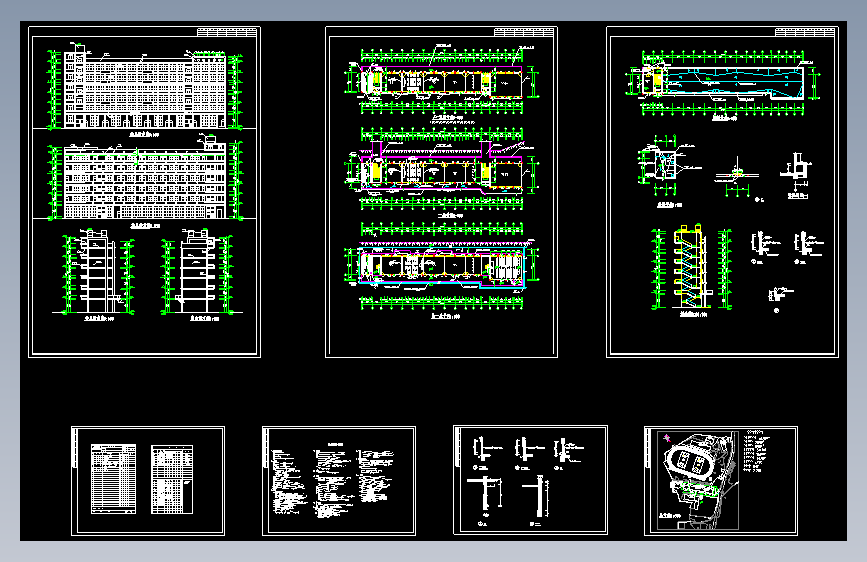Viewport: 867px width, 562px height.
Task: Pick the left side elevation in the first sheet
Action: click(x=98, y=272)
